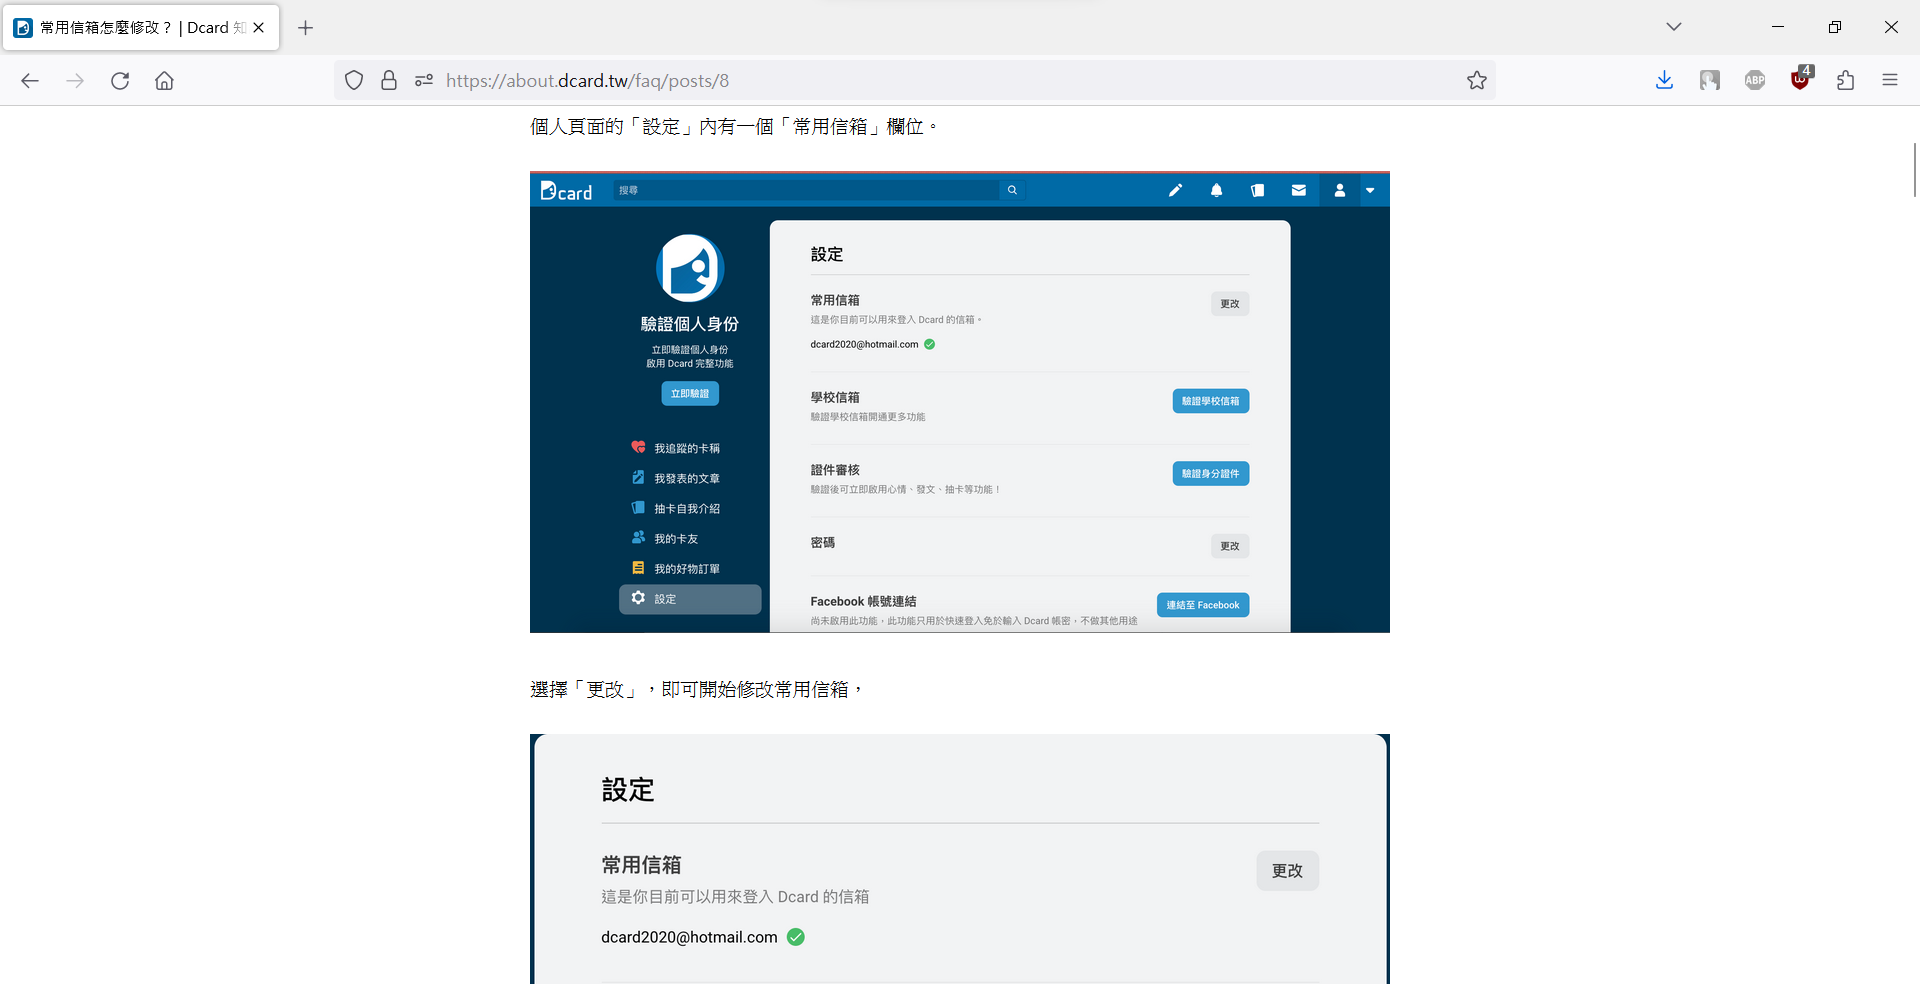
Task: Go back to the previous page
Action: [30, 81]
